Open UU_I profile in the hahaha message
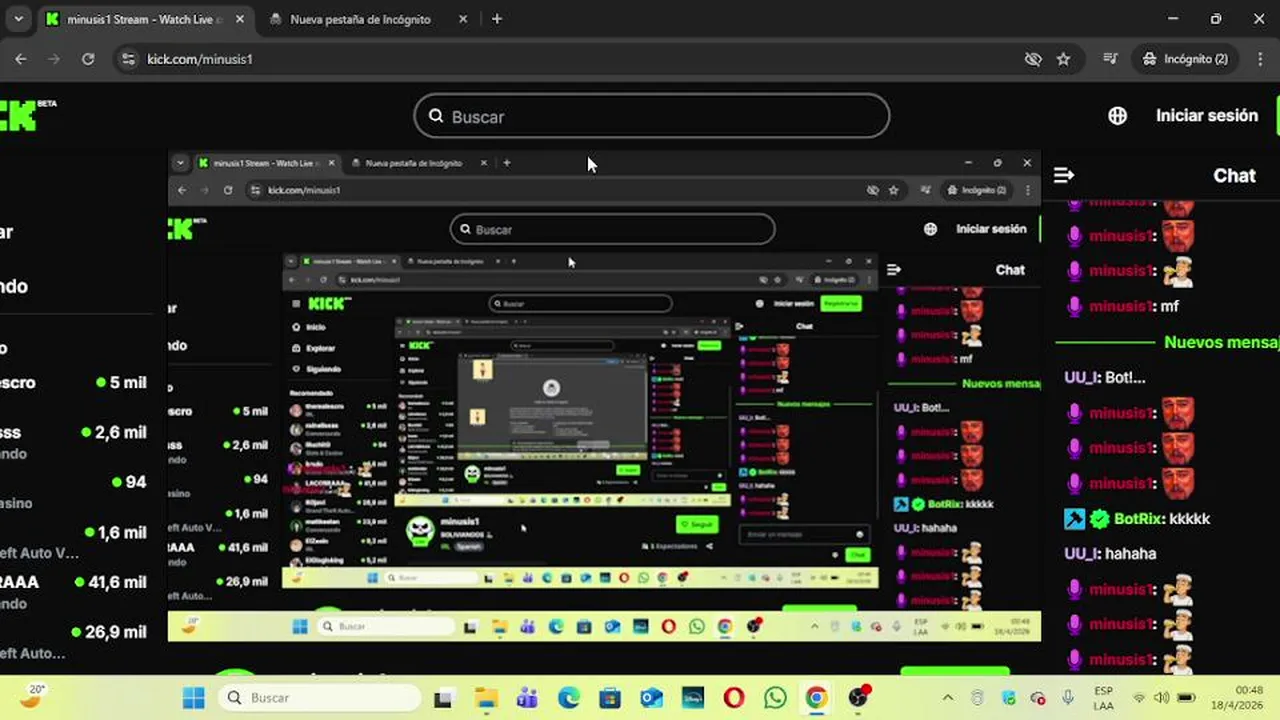The image size is (1280, 720). (x=1083, y=554)
